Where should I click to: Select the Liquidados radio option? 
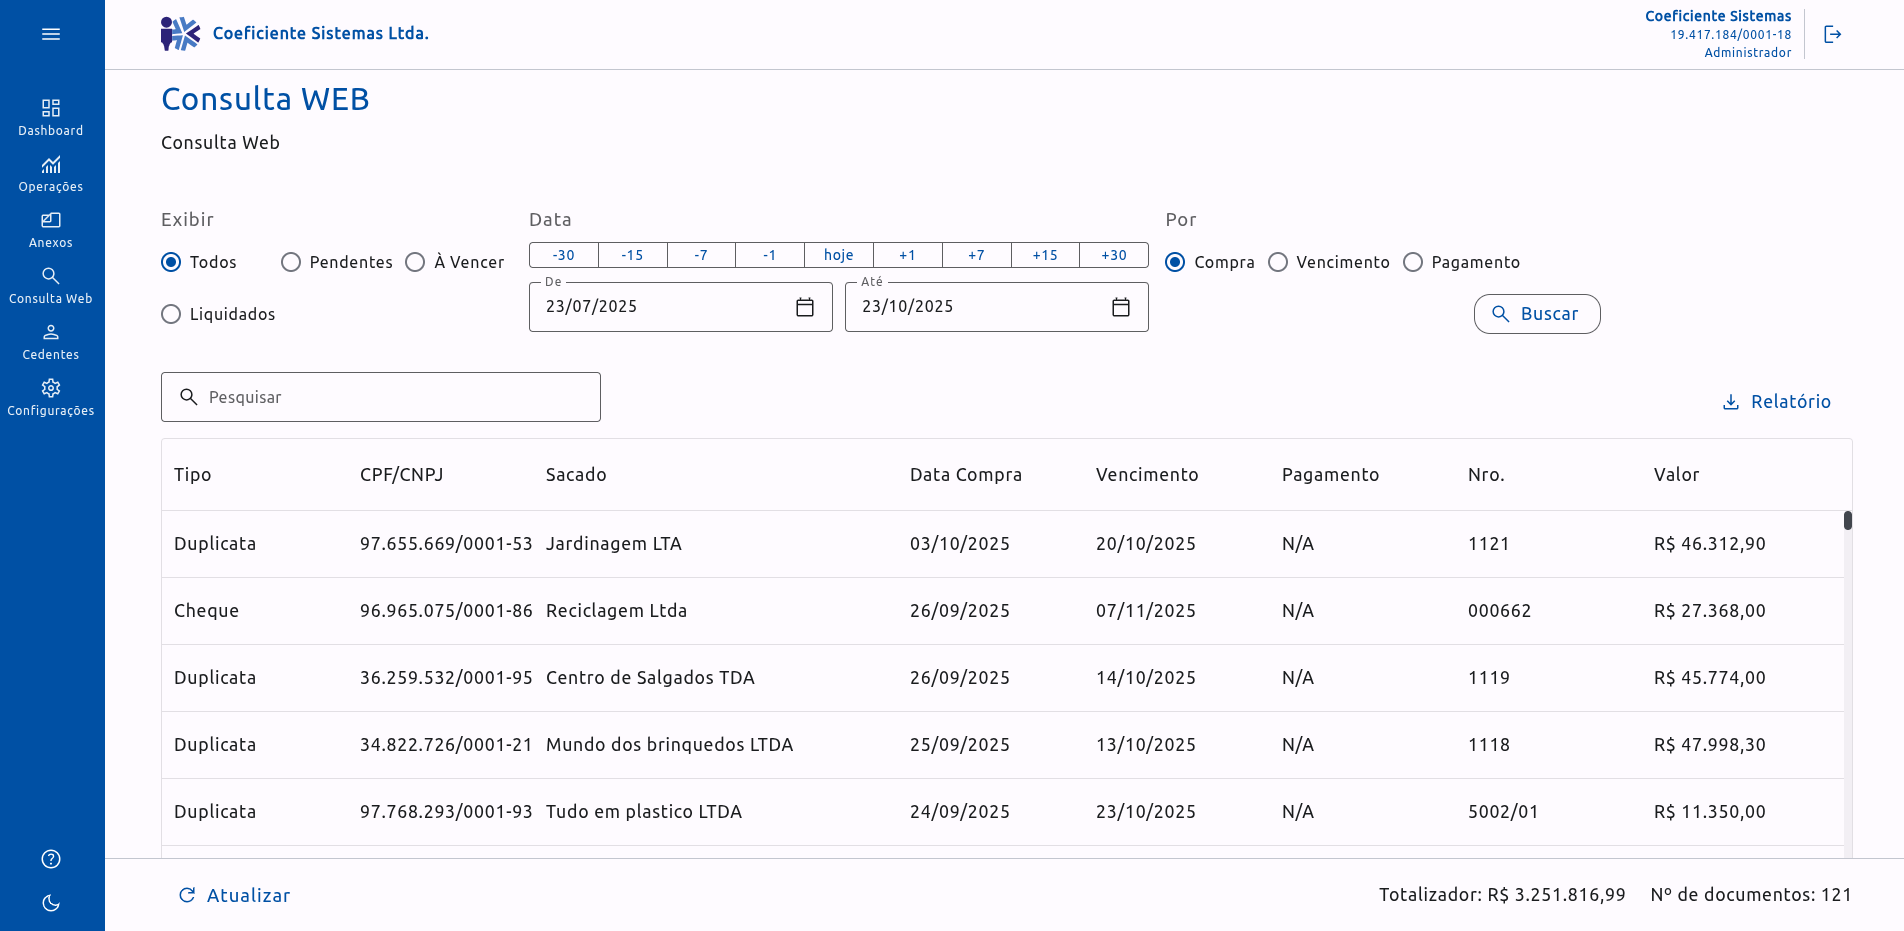pyautogui.click(x=171, y=314)
